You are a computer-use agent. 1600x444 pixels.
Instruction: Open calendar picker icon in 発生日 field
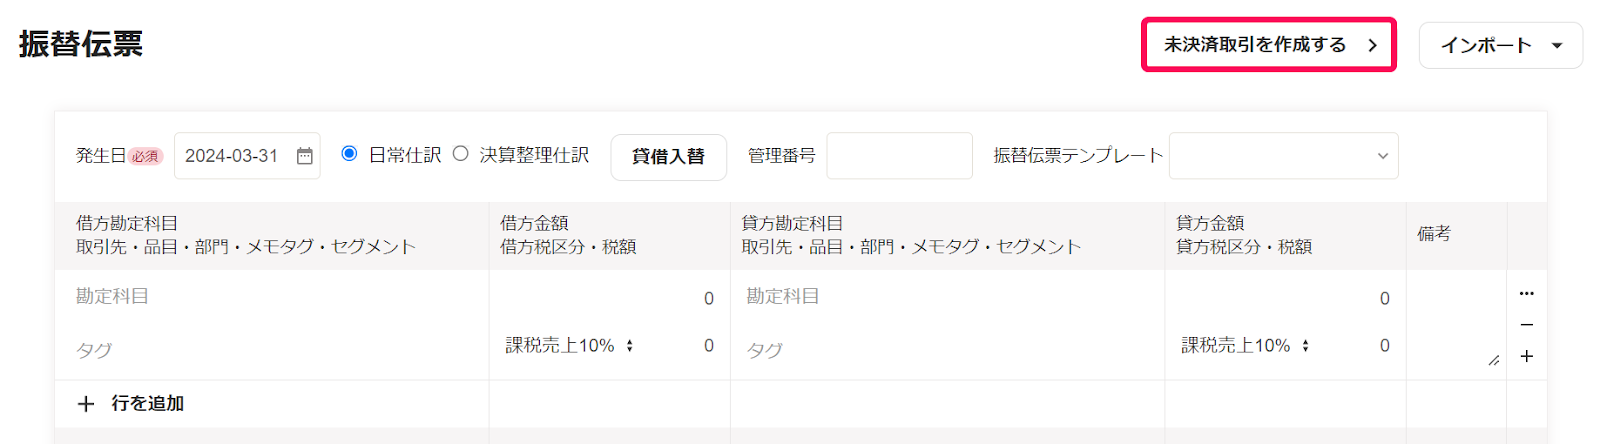tap(305, 156)
